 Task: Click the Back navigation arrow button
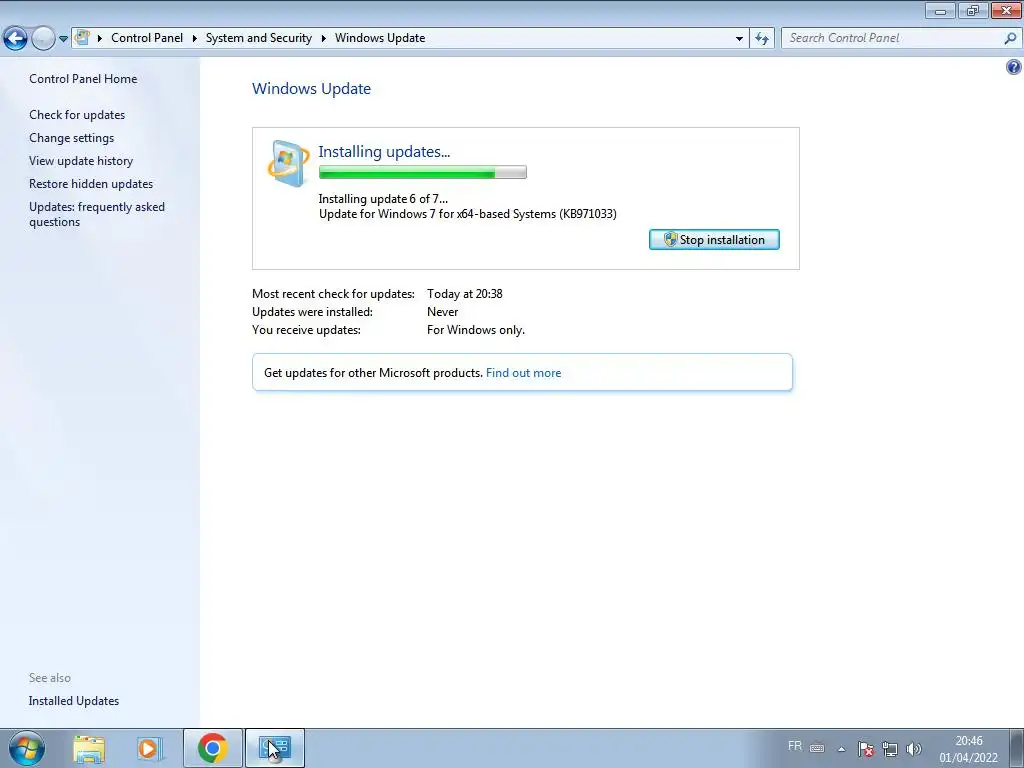[x=16, y=39]
